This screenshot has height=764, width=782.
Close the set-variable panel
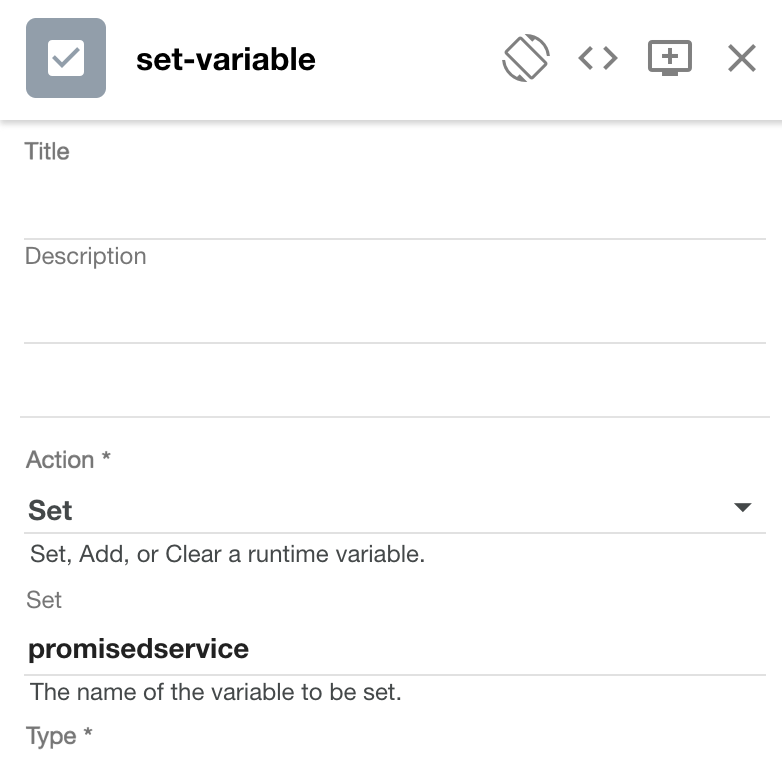[742, 58]
